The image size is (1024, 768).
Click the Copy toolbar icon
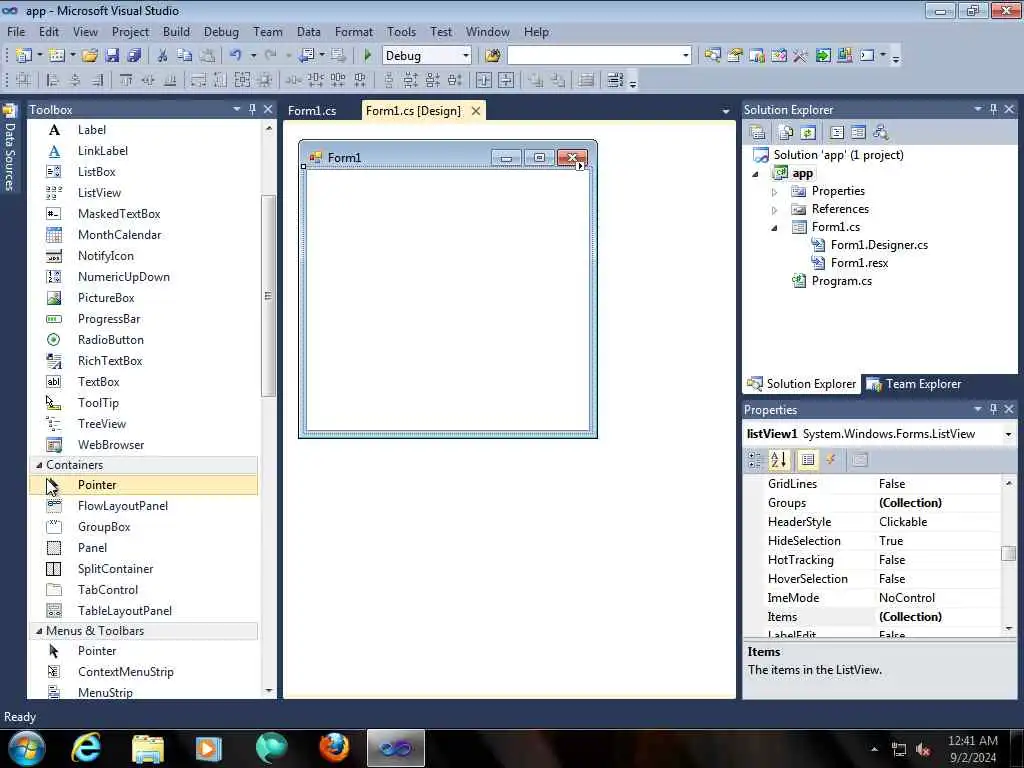tap(185, 56)
